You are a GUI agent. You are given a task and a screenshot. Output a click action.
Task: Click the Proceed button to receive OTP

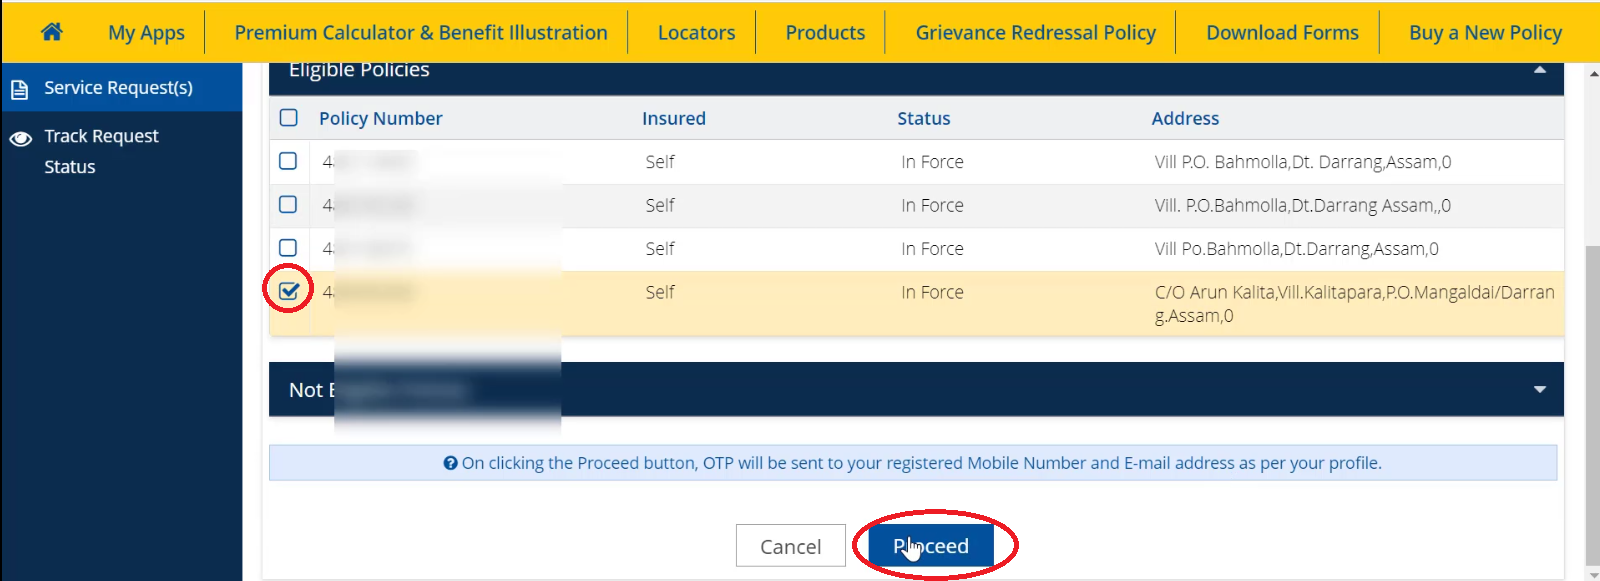pos(929,545)
